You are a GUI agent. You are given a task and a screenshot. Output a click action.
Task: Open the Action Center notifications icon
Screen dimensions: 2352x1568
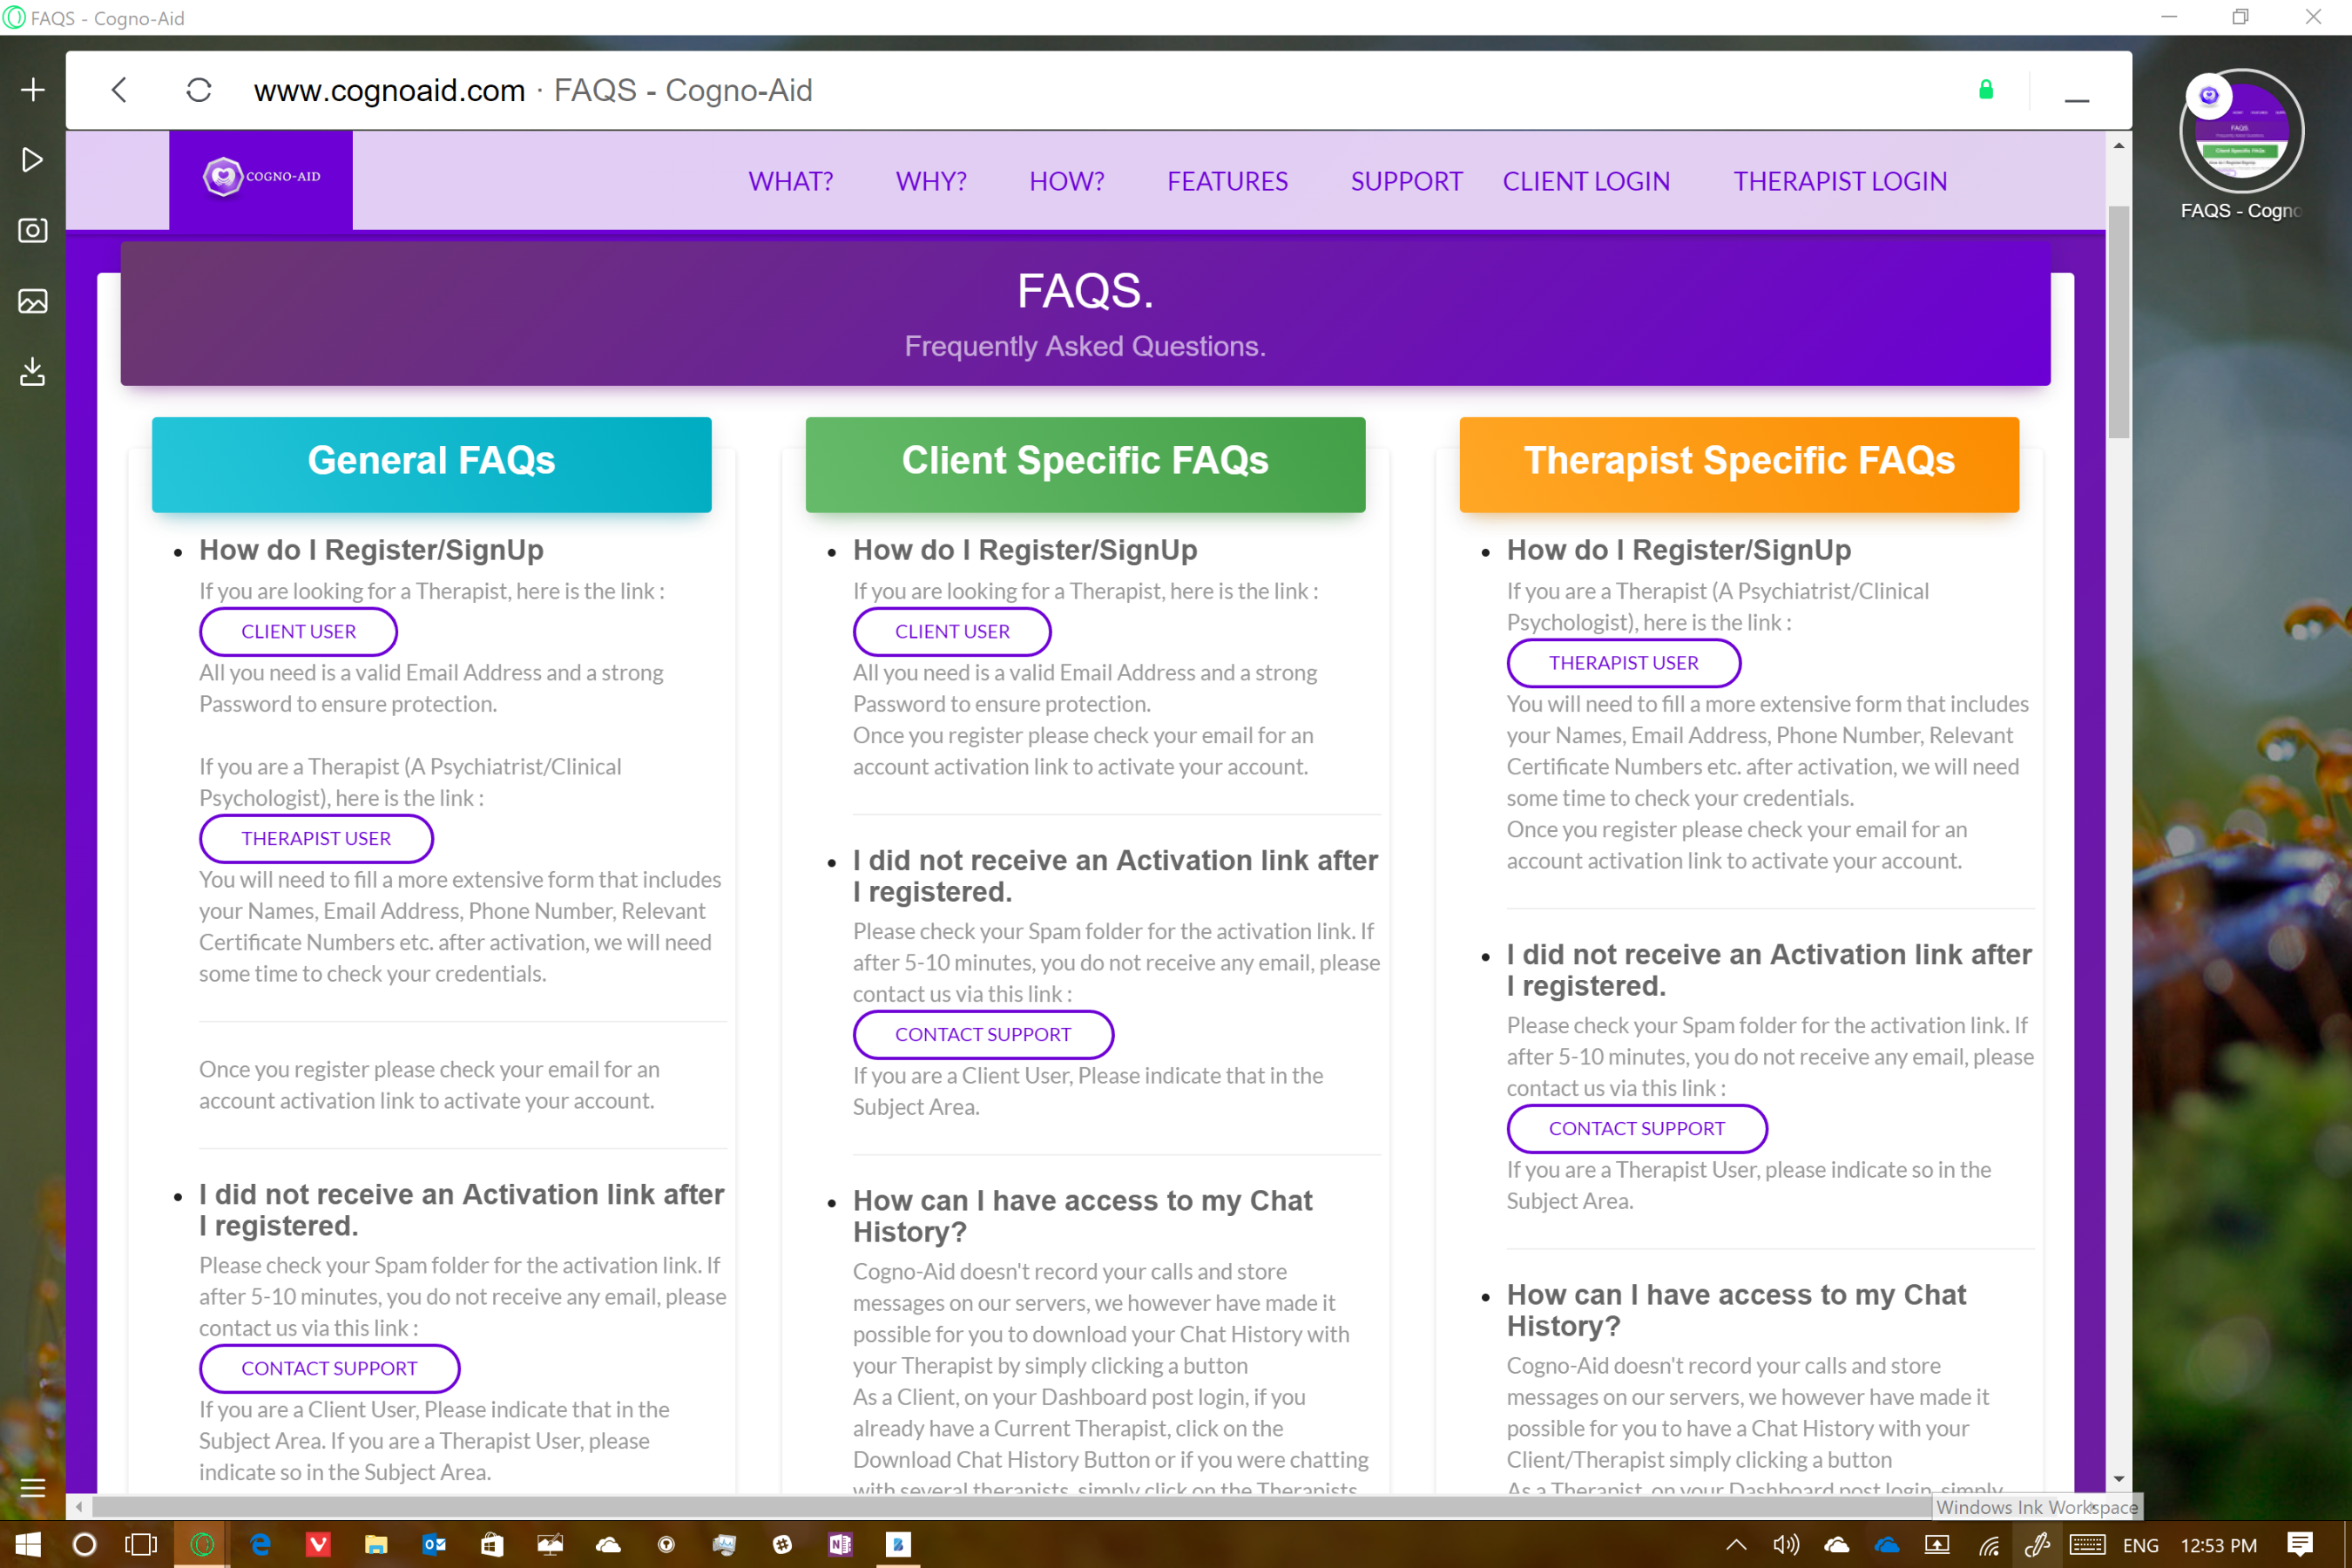(x=2299, y=1544)
